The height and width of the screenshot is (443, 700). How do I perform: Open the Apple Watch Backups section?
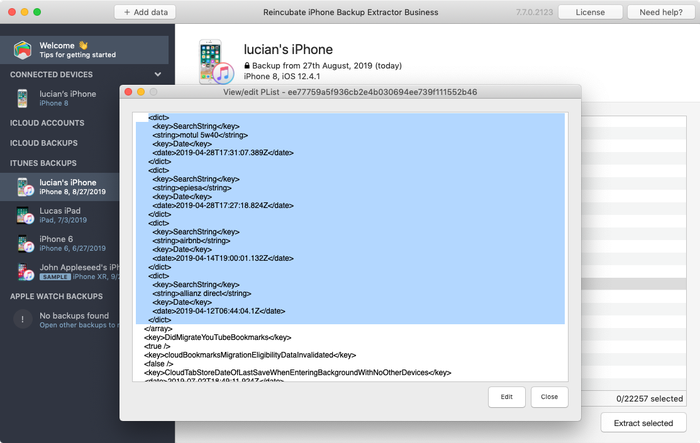[x=56, y=296]
